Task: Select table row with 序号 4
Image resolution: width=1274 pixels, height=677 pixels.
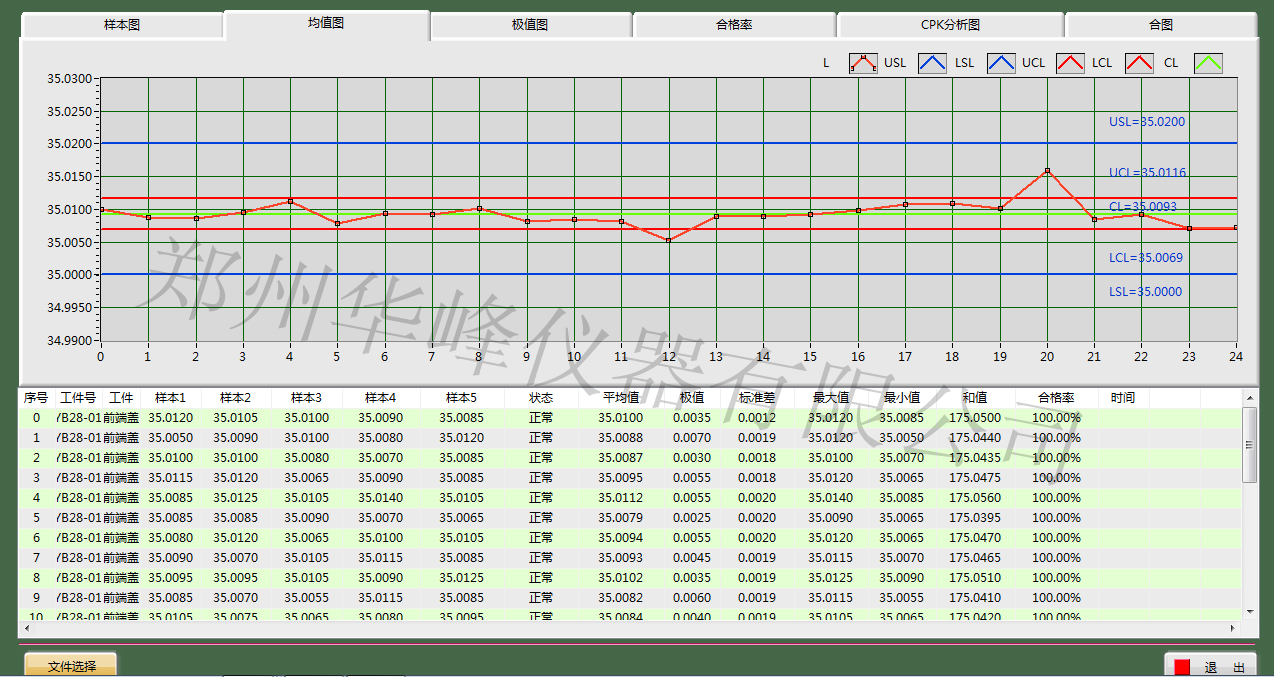Action: 400,498
